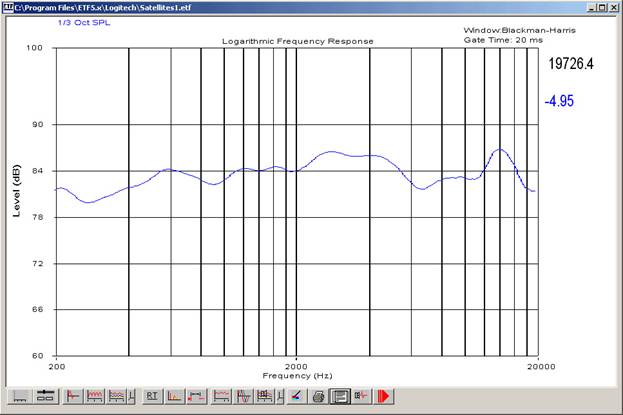Click the icon just left of play arrow
Screen dimensions: 623x415
pos(362,396)
